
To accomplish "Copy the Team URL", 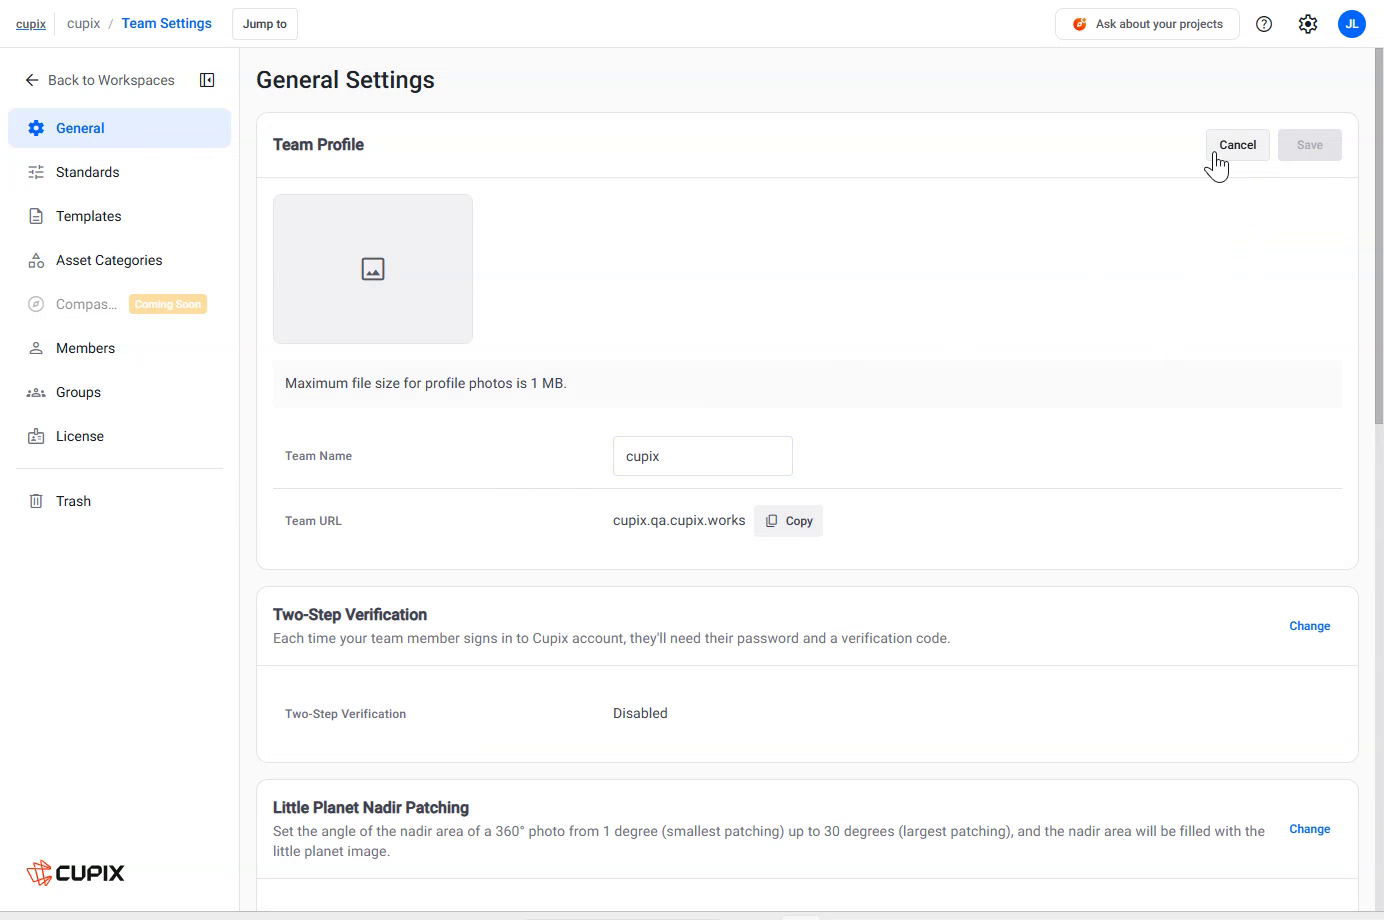I will [788, 521].
